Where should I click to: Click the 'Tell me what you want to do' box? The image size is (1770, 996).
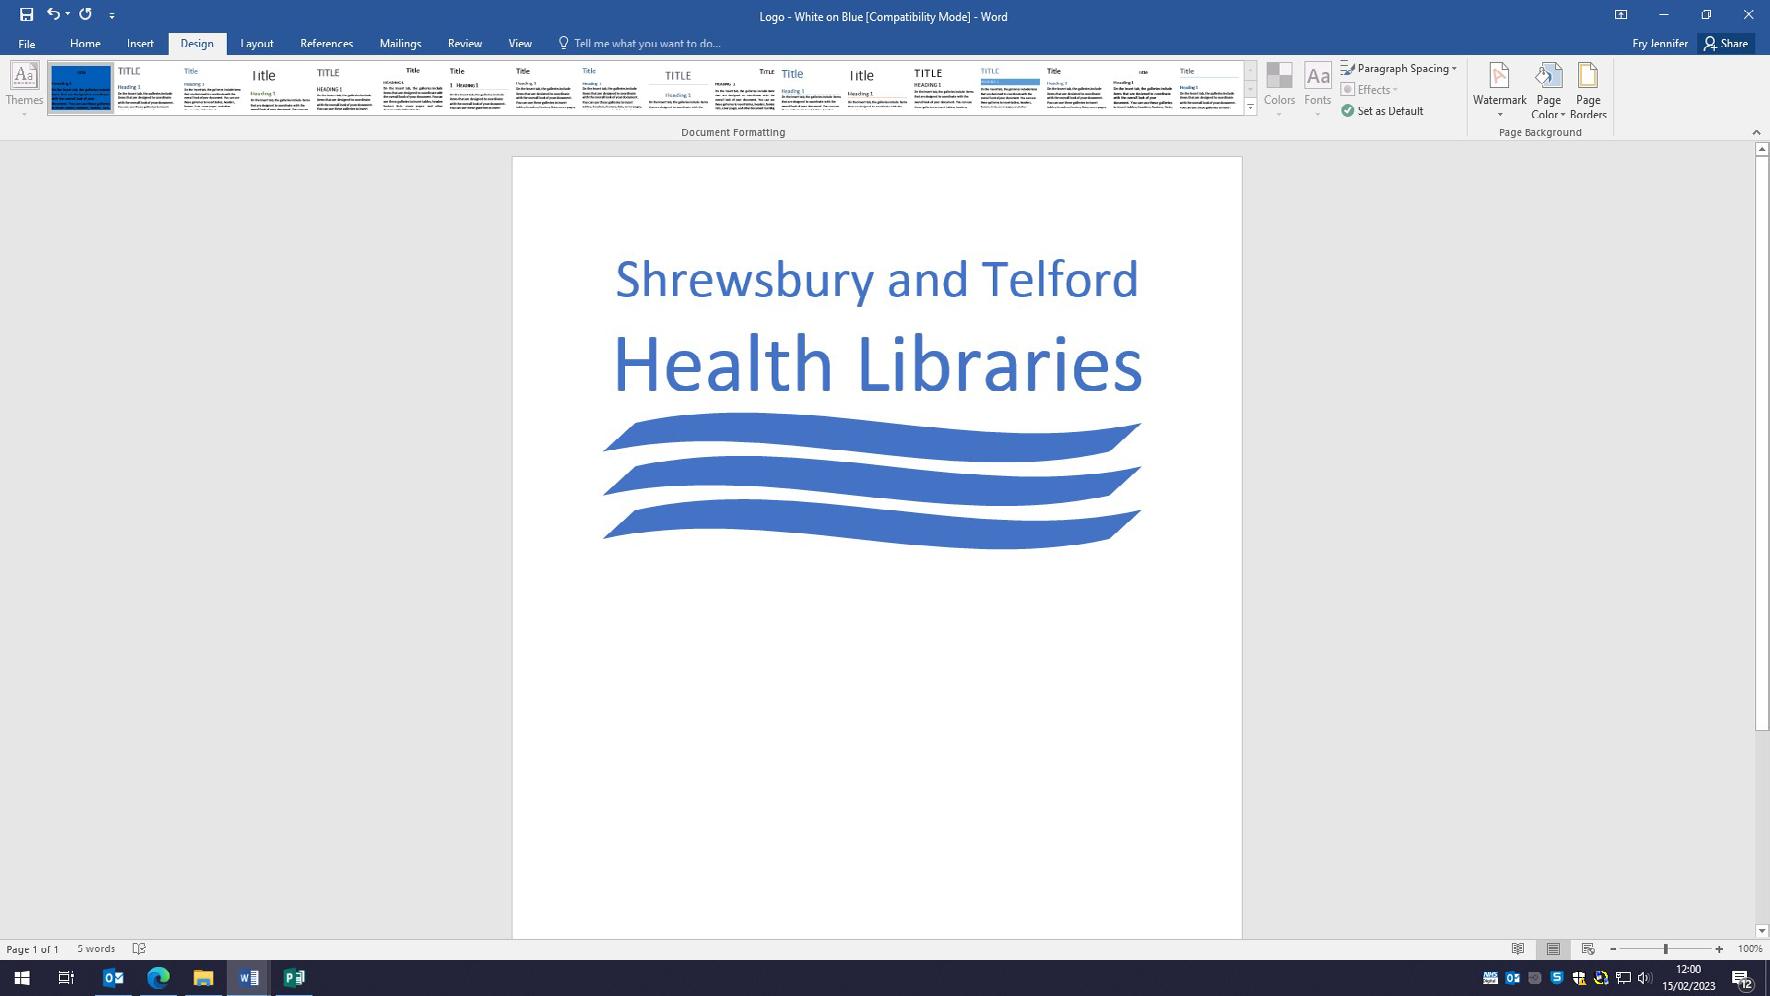(640, 43)
